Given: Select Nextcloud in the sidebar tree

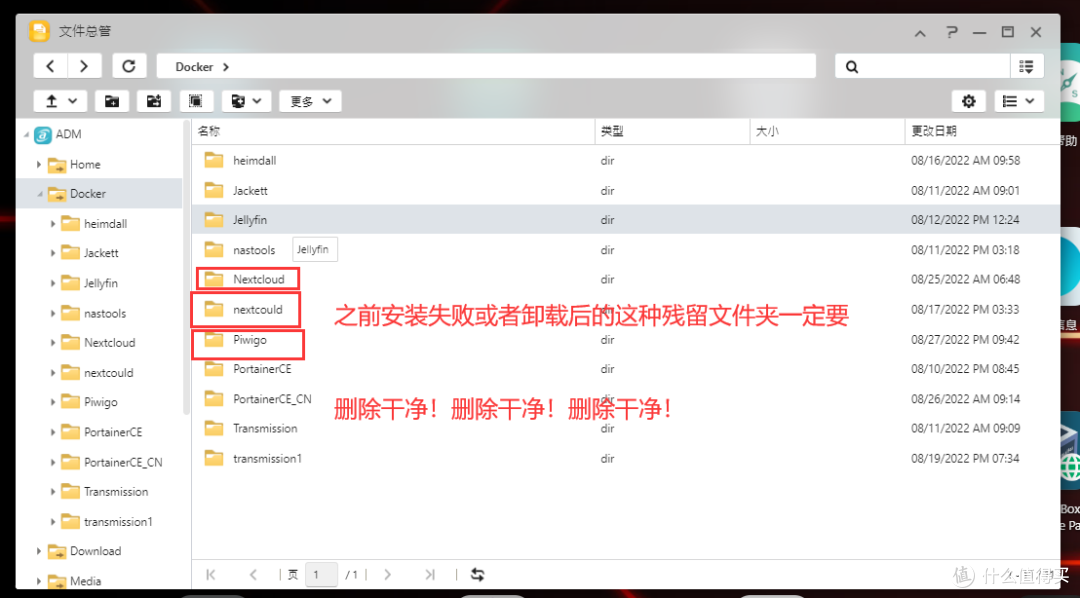Looking at the screenshot, I should 110,342.
